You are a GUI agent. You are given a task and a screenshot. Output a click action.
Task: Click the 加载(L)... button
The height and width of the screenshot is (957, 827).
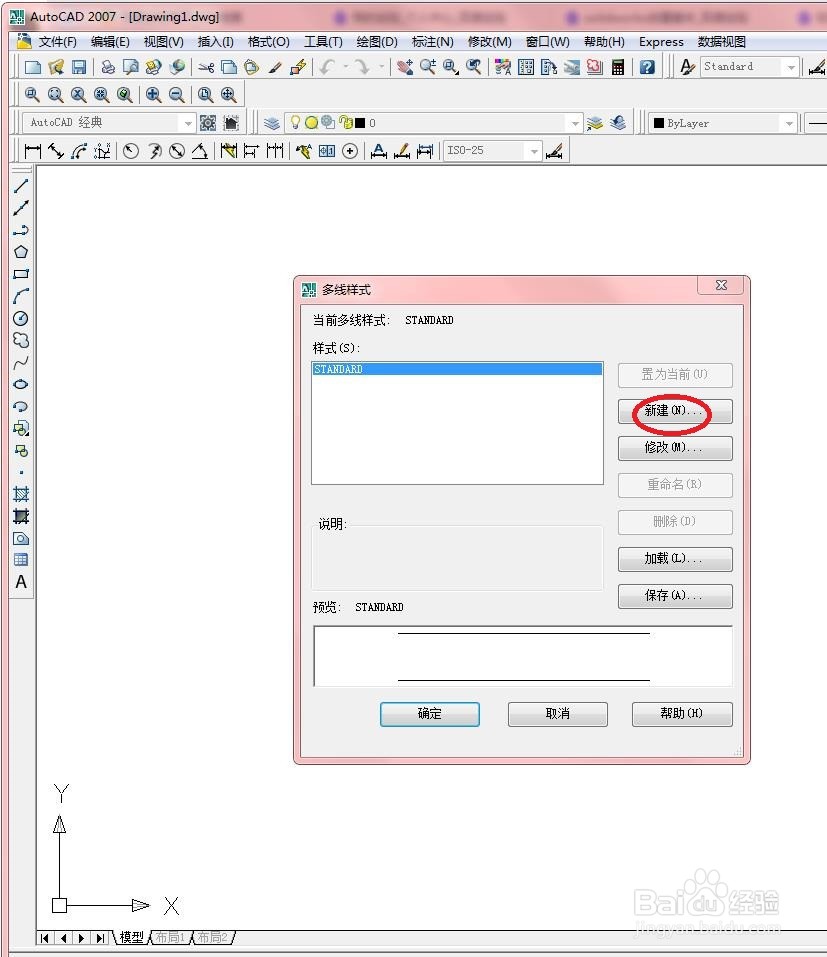[674, 558]
